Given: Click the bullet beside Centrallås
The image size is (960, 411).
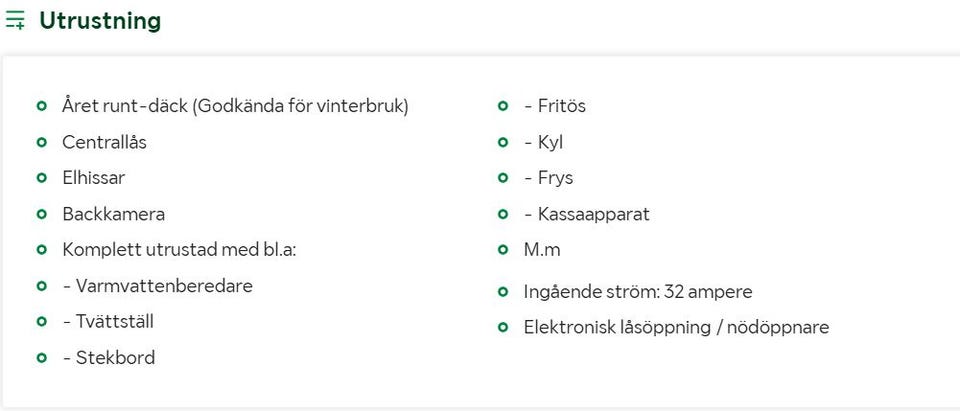Looking at the screenshot, I should (x=42, y=143).
